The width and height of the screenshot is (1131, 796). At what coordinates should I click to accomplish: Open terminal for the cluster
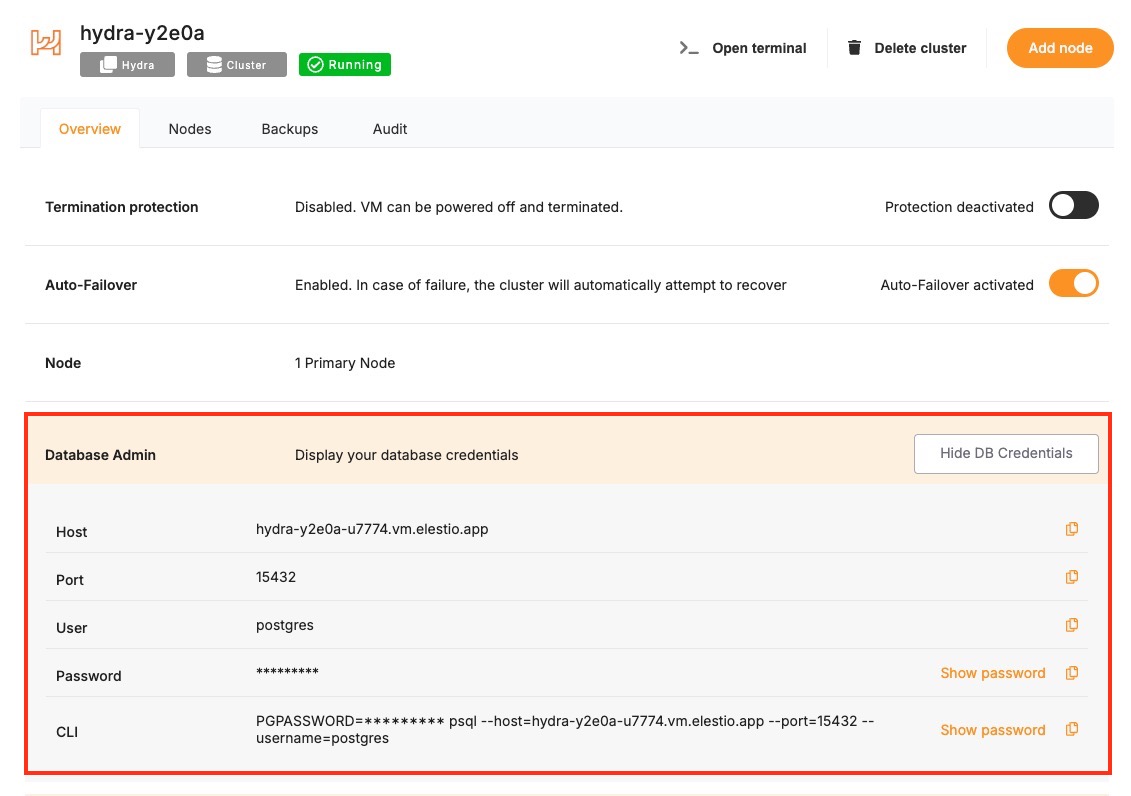point(743,48)
